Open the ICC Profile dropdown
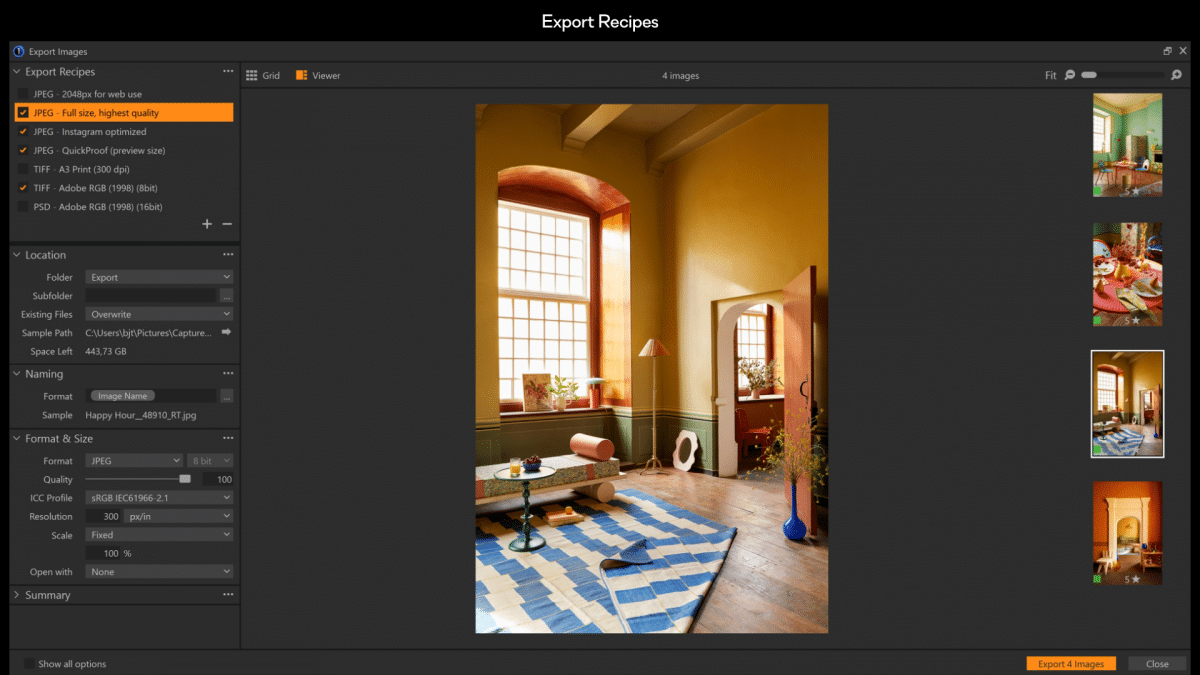The image size is (1200, 675). tap(158, 497)
